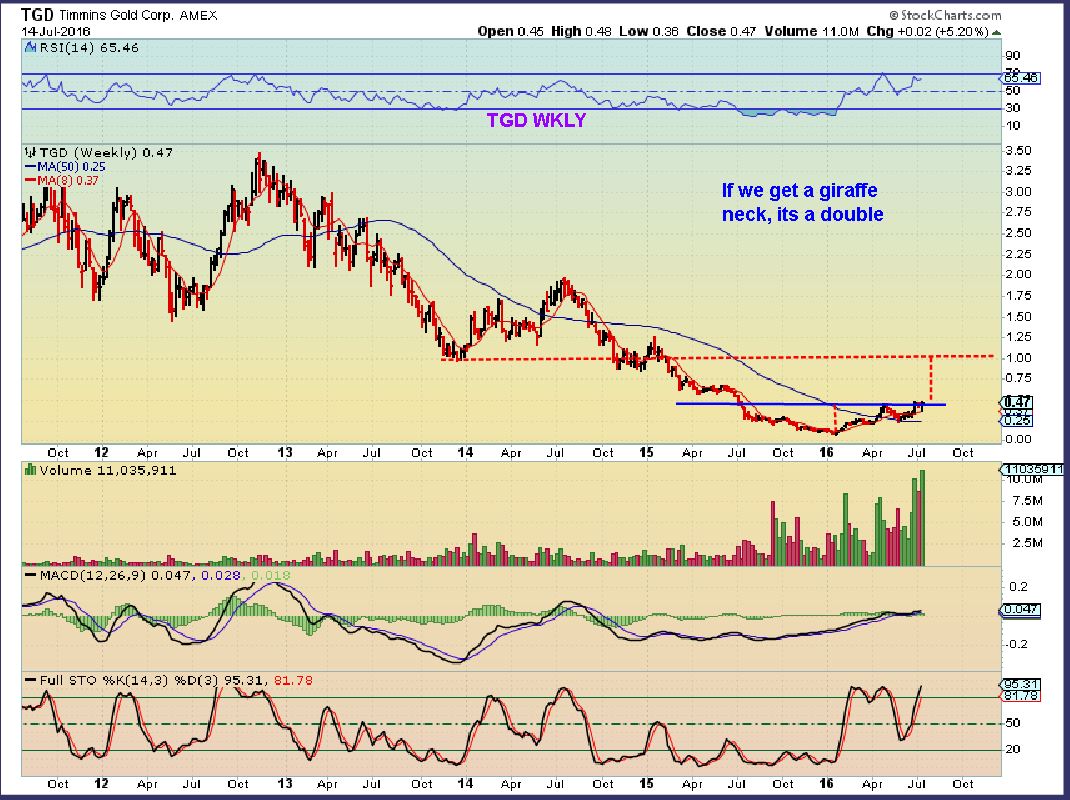Viewport: 1070px width, 800px height.
Task: Click the 2.5M volume axis label
Action: (1028, 543)
